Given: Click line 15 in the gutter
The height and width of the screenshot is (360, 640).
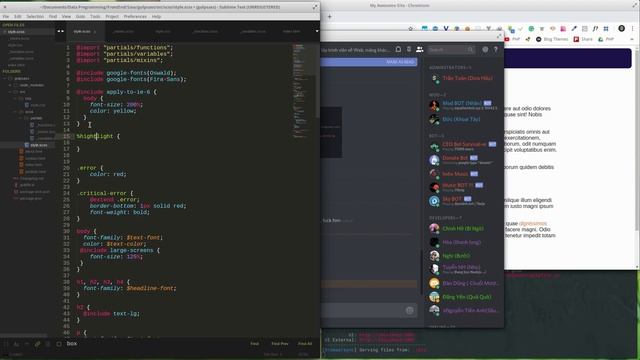Looking at the screenshot, I should tap(67, 136).
